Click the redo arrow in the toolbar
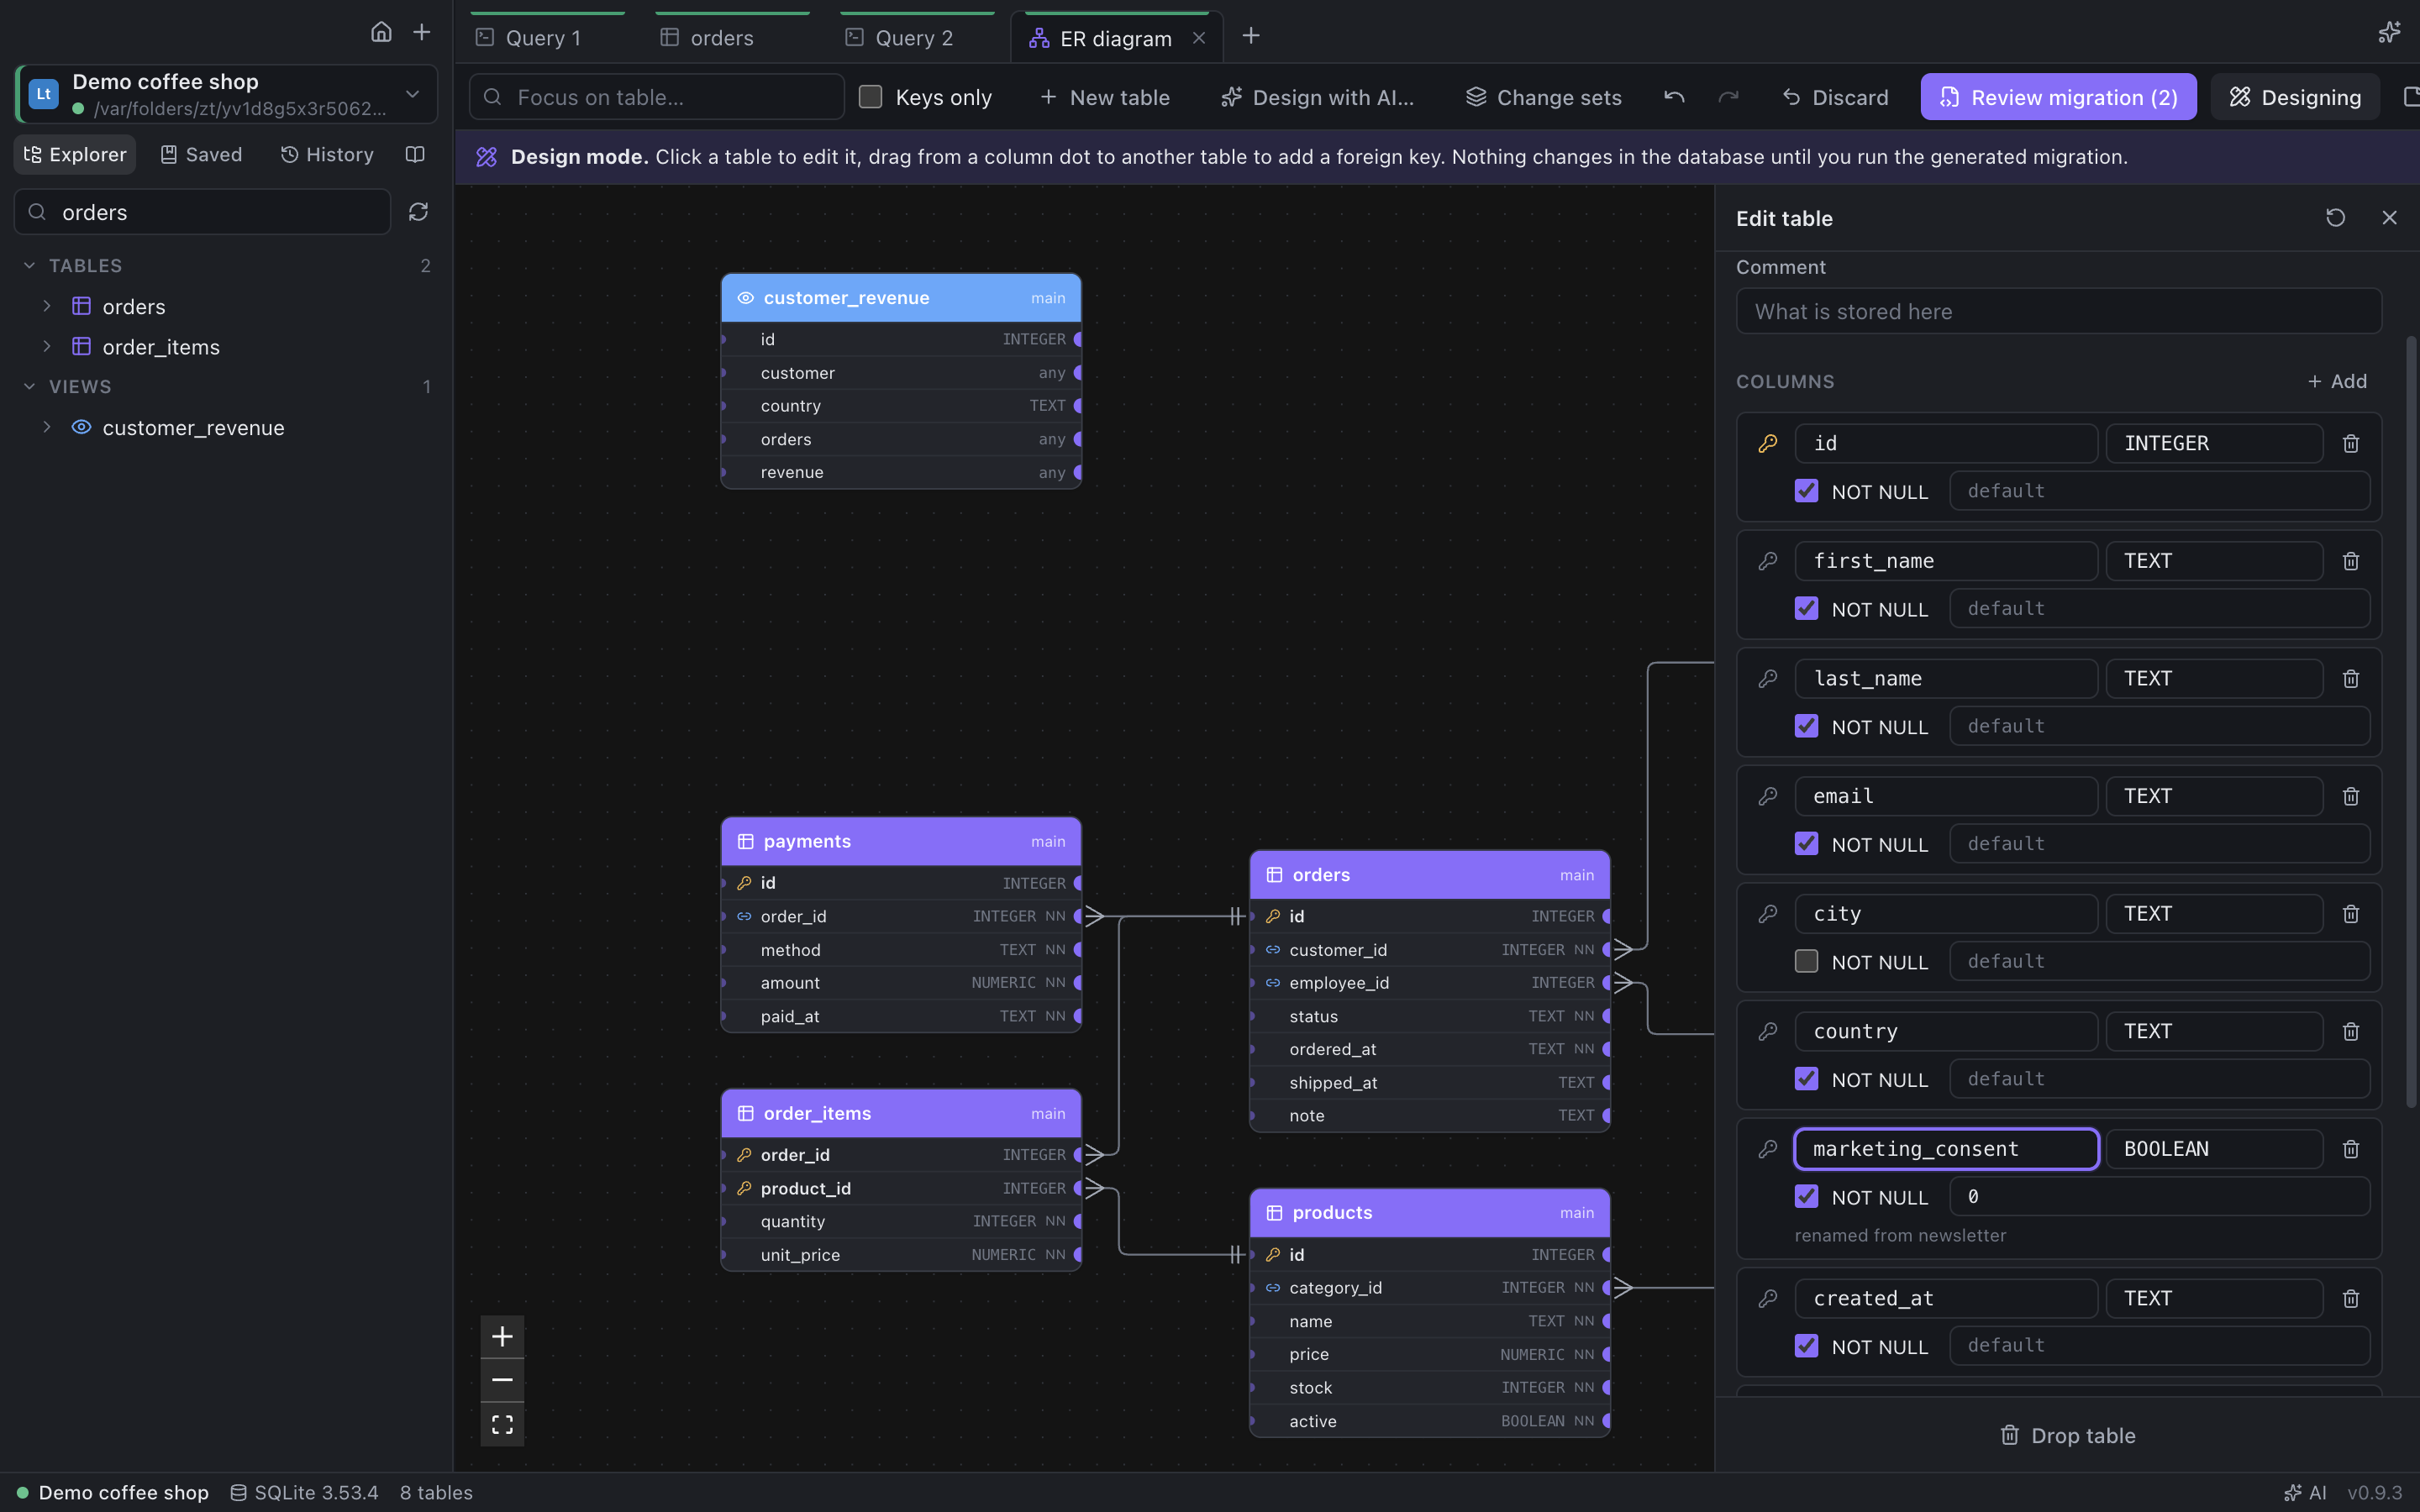This screenshot has height=1512, width=2420. [x=1728, y=97]
